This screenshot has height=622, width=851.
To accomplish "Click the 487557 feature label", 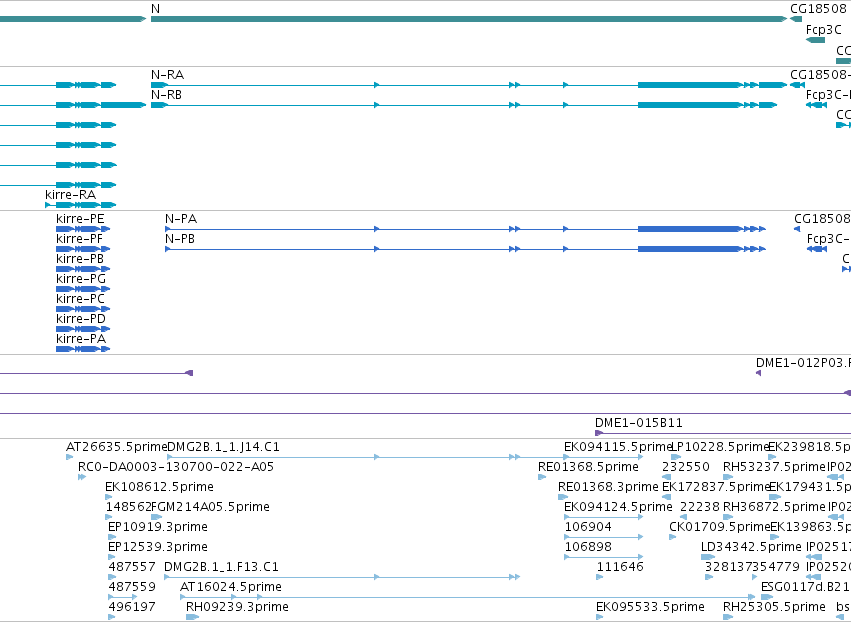I will point(132,567).
